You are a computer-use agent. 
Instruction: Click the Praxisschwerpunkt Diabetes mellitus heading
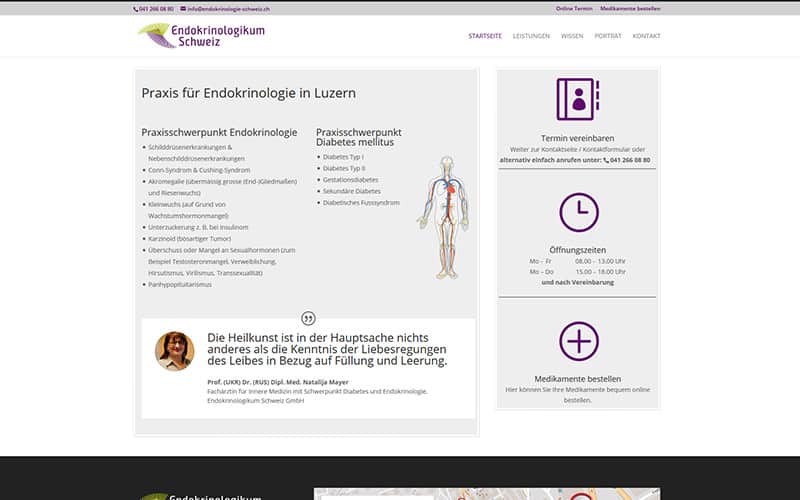pos(359,137)
